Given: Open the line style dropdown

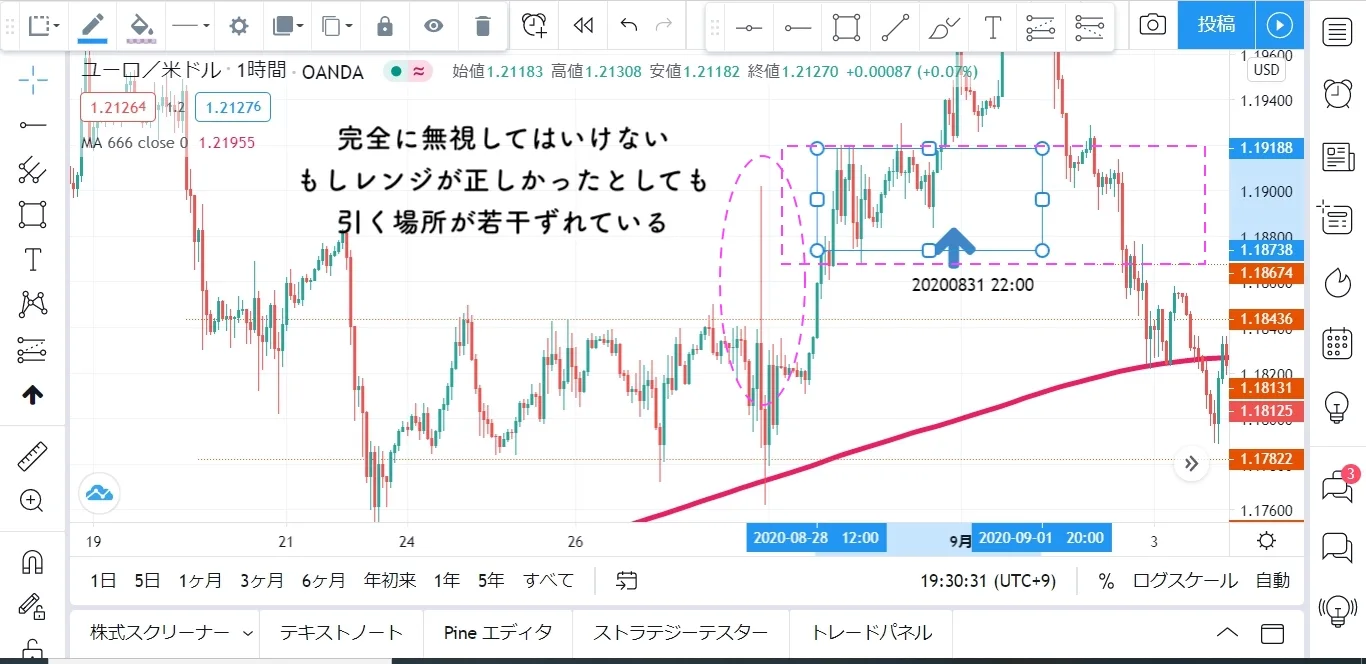Looking at the screenshot, I should [x=190, y=25].
